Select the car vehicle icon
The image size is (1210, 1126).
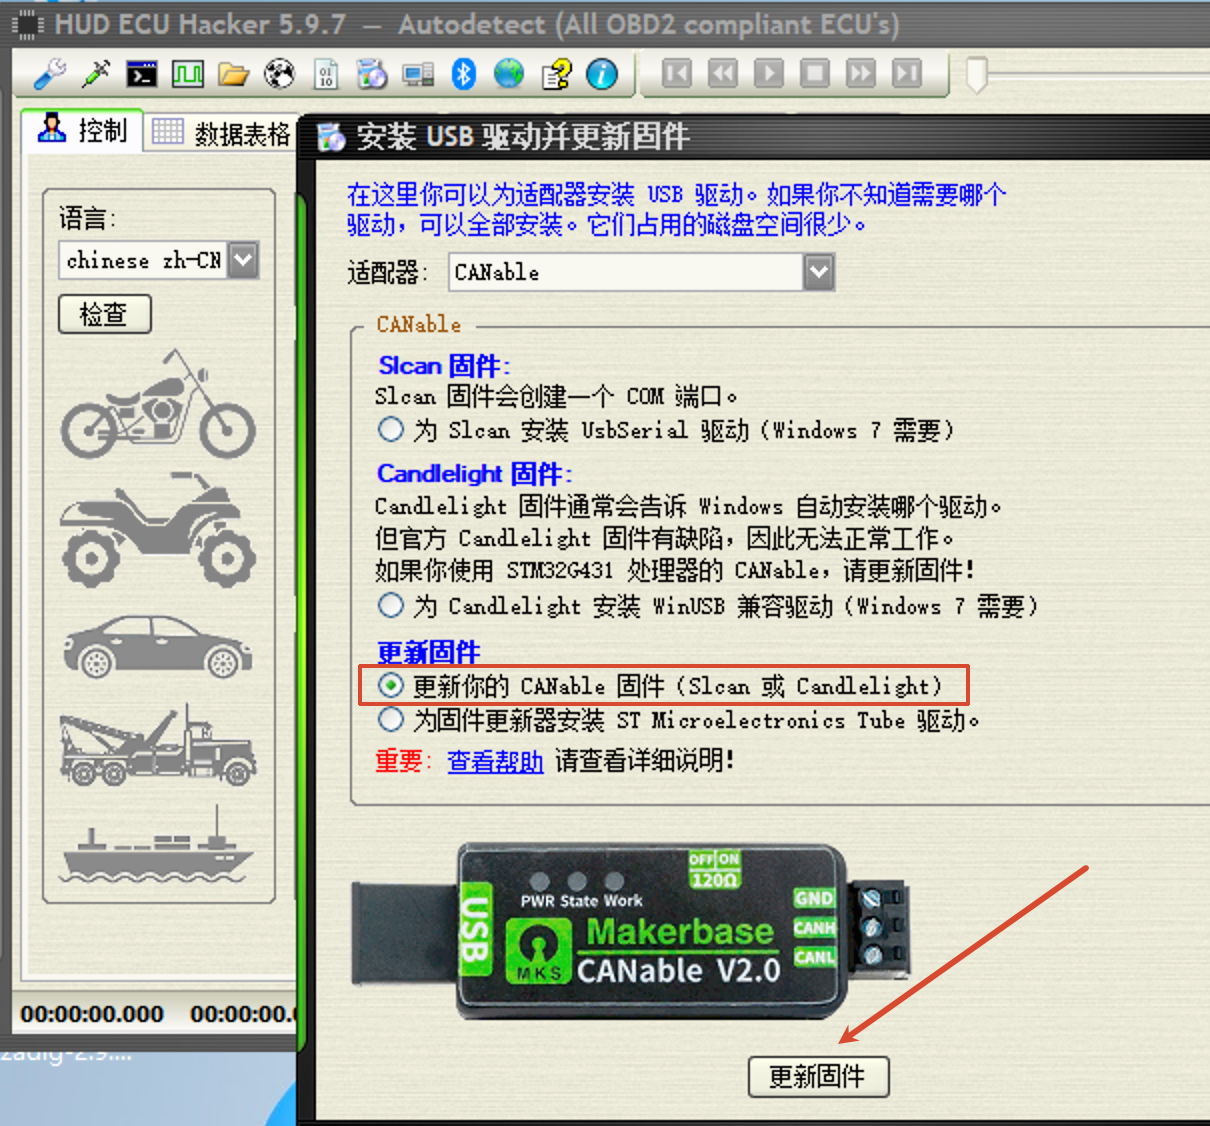(158, 646)
